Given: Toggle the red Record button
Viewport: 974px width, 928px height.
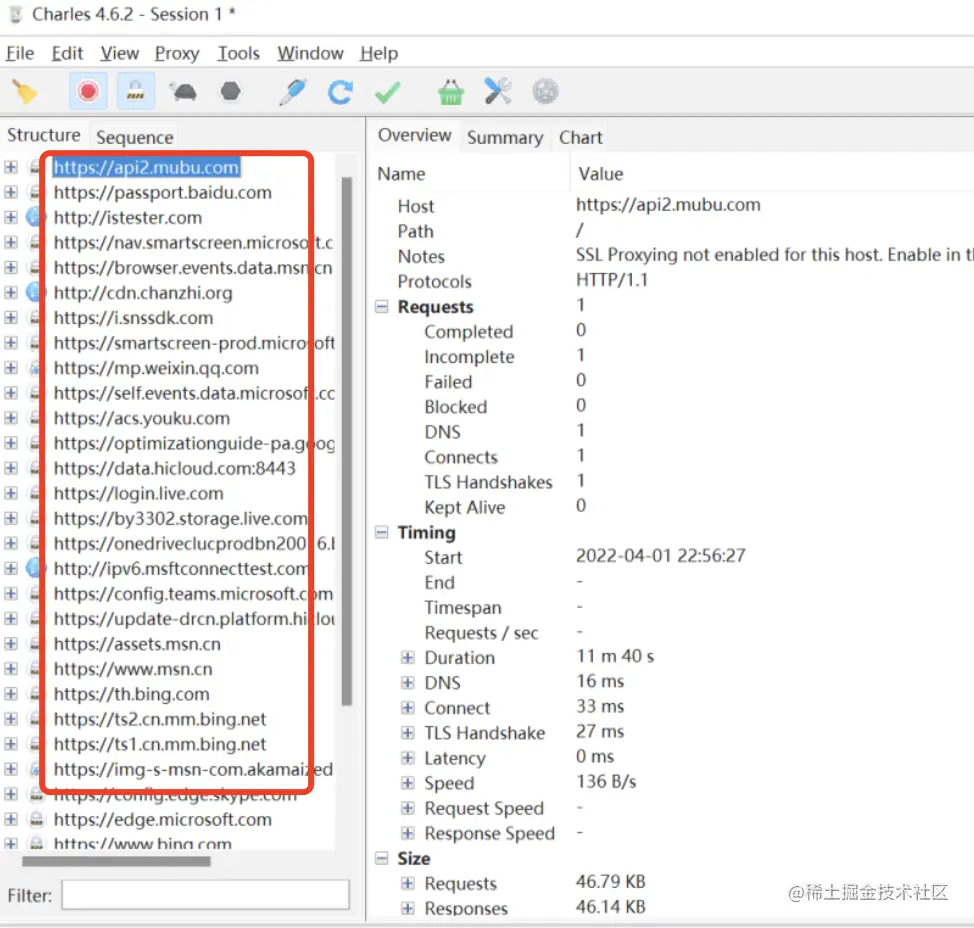Looking at the screenshot, I should 88,91.
